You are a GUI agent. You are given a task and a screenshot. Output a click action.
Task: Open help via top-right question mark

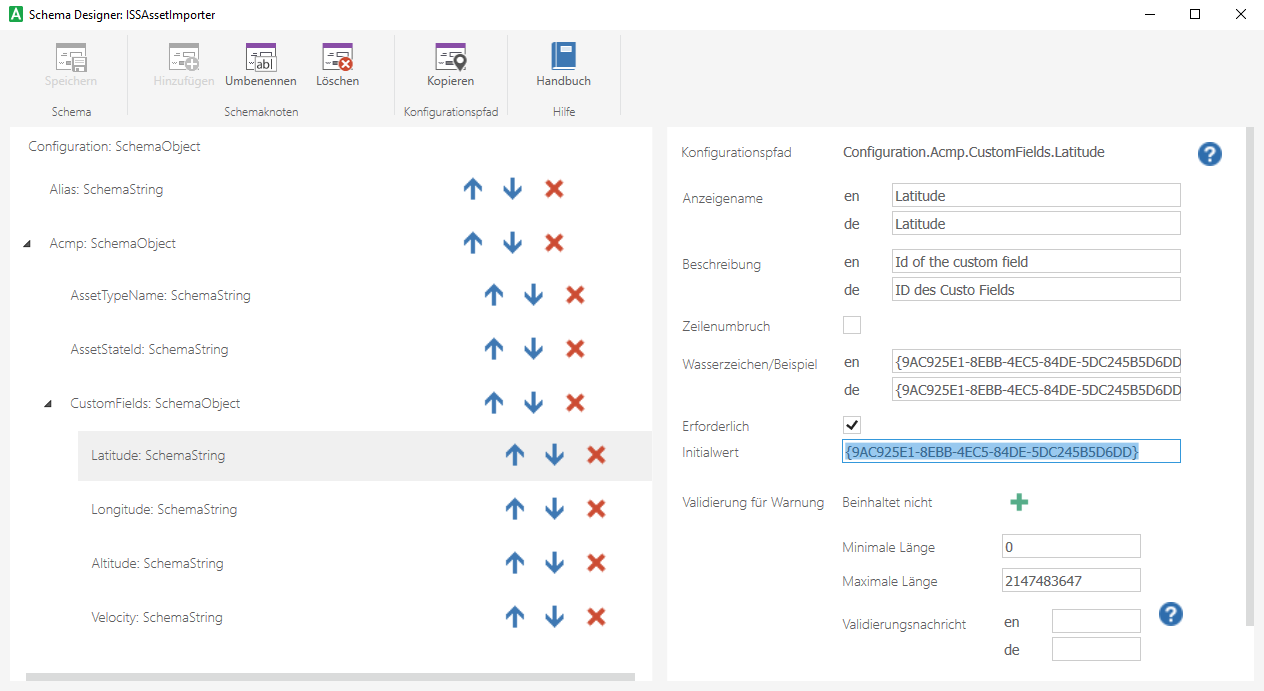click(x=1209, y=154)
